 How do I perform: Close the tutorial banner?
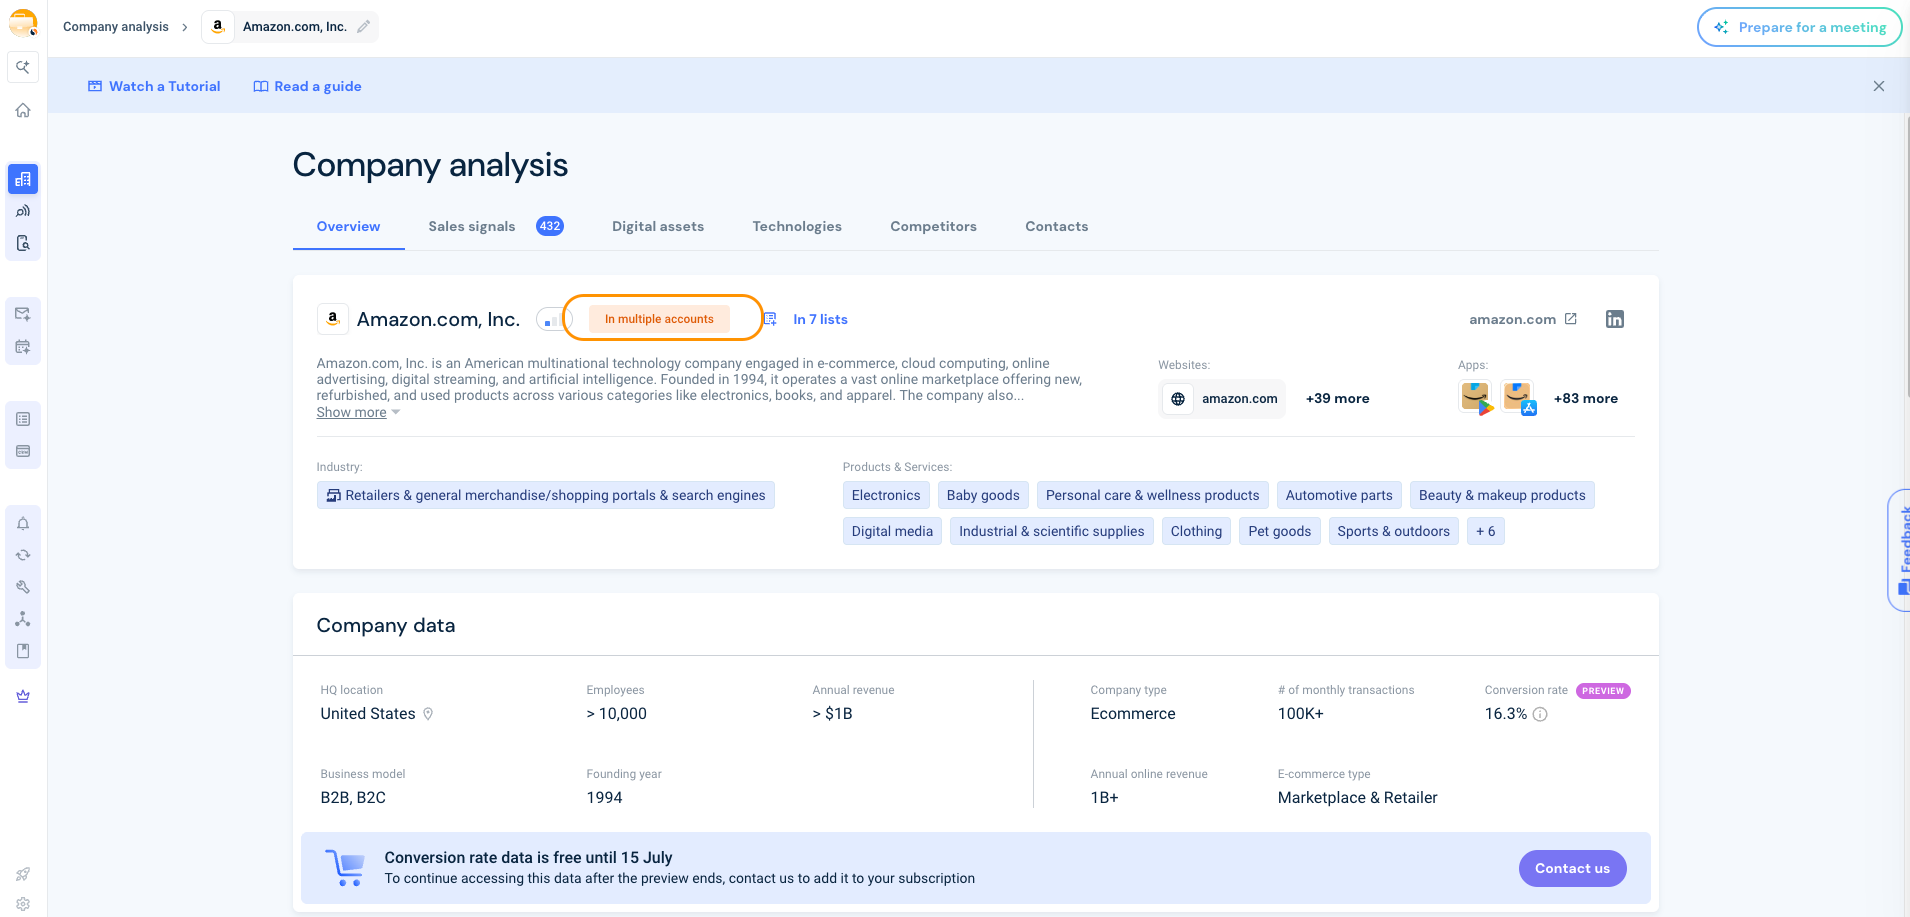pyautogui.click(x=1879, y=86)
